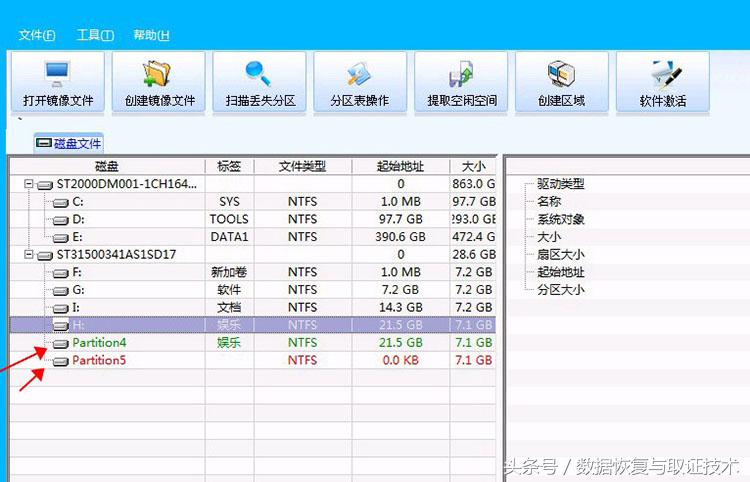Switch to the 磁盘文件 tab

[69, 143]
